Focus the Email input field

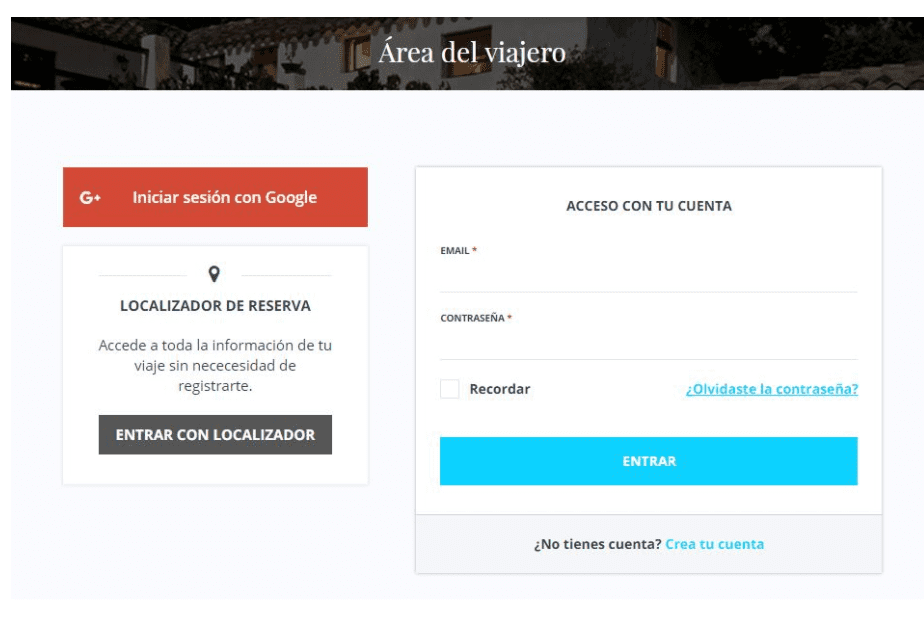[648, 275]
